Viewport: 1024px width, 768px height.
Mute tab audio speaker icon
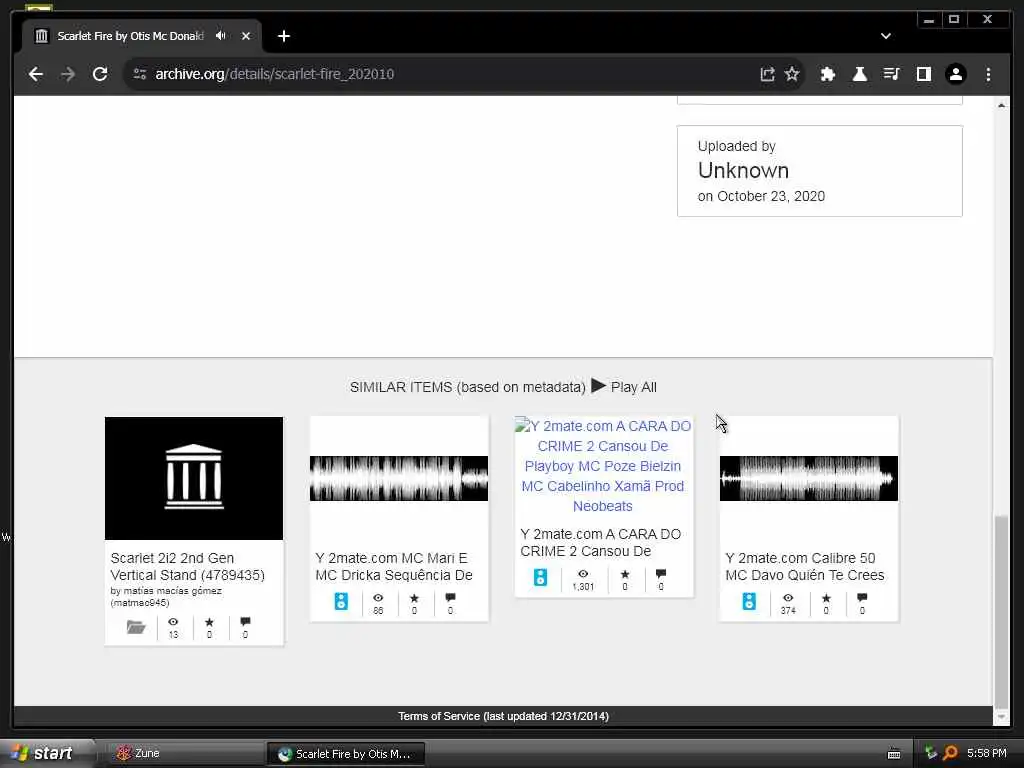(221, 36)
